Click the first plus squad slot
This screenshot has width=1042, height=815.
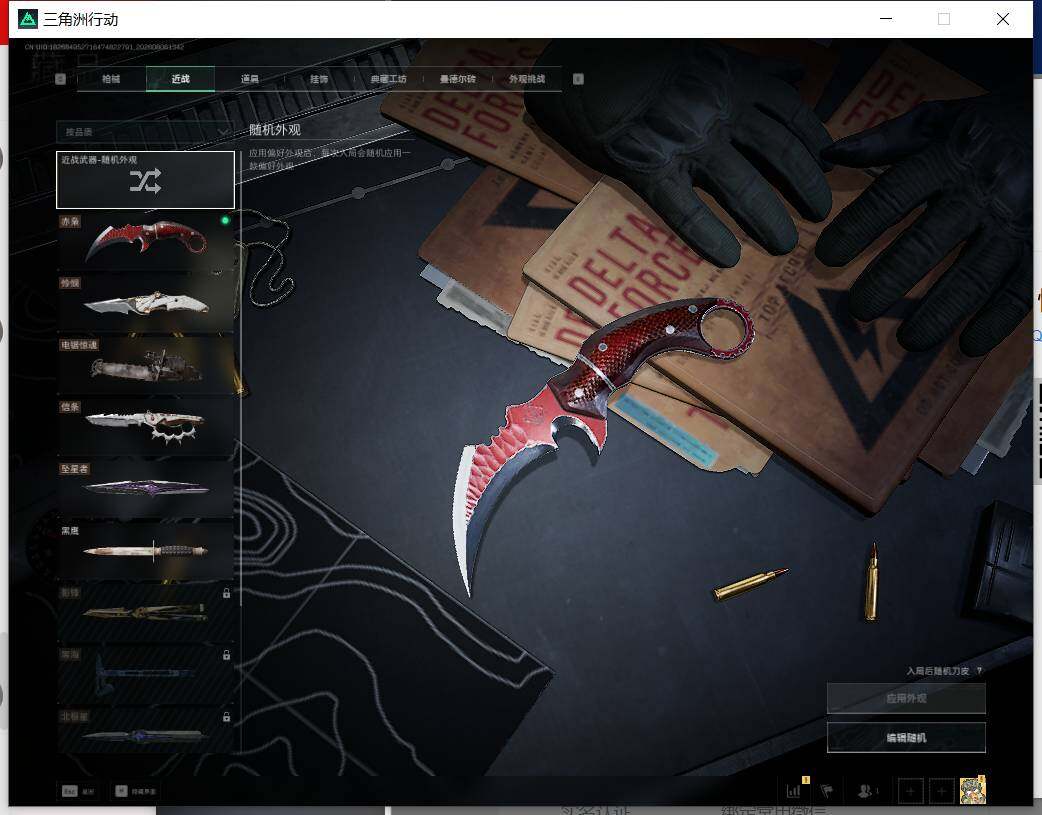910,791
